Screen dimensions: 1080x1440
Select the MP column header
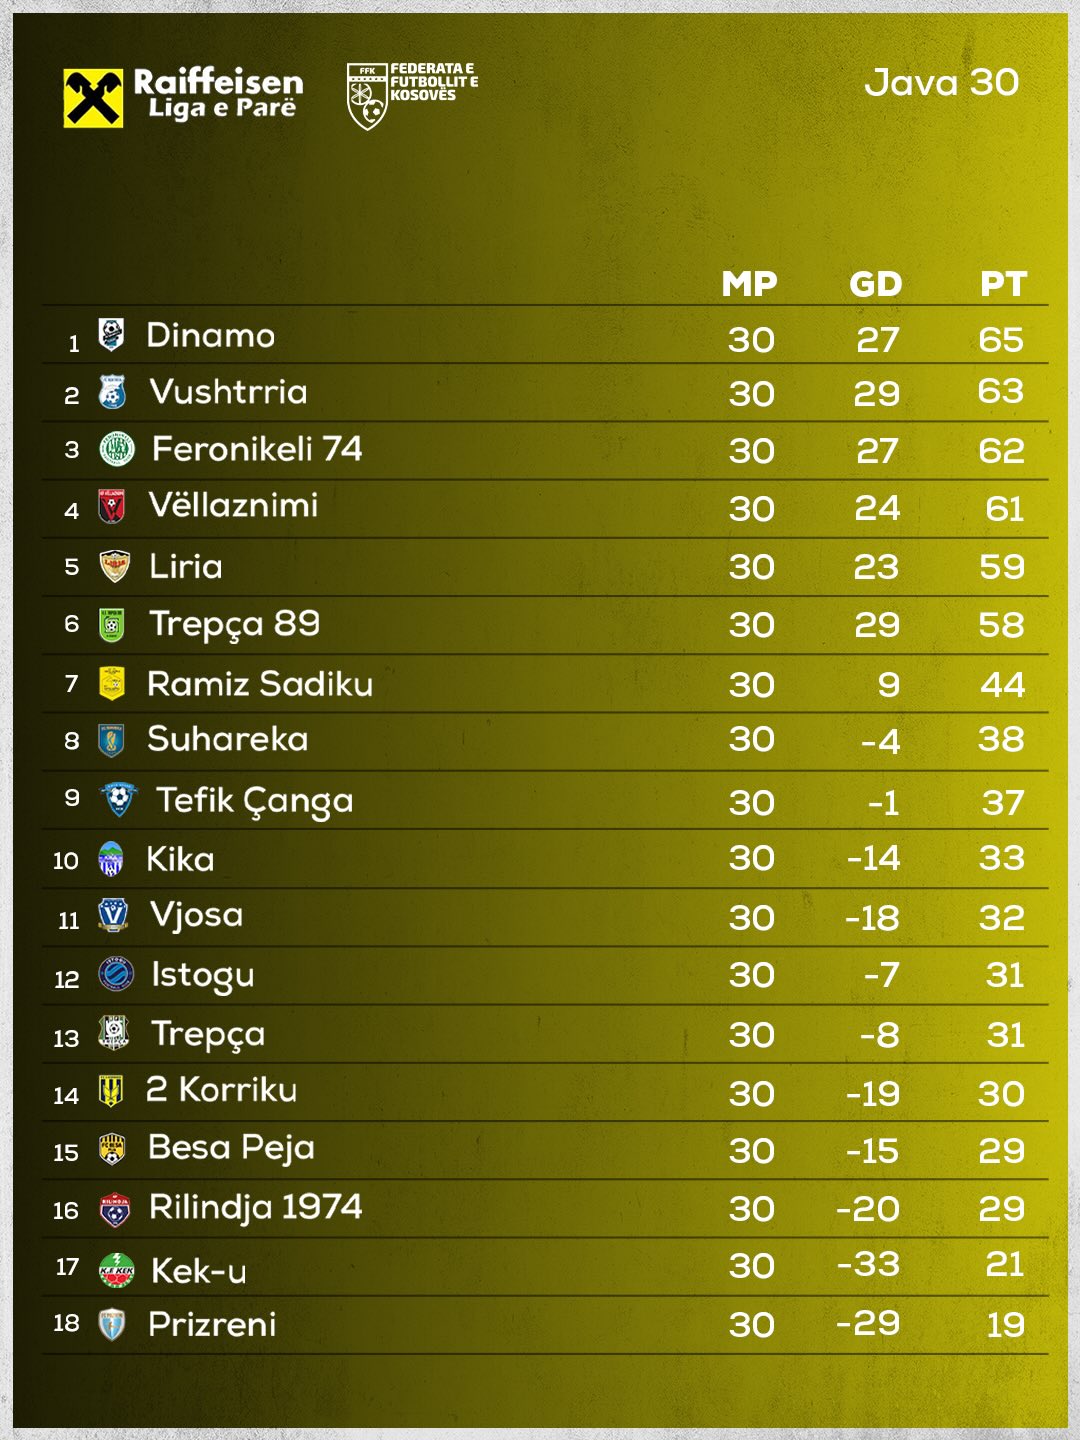(749, 284)
